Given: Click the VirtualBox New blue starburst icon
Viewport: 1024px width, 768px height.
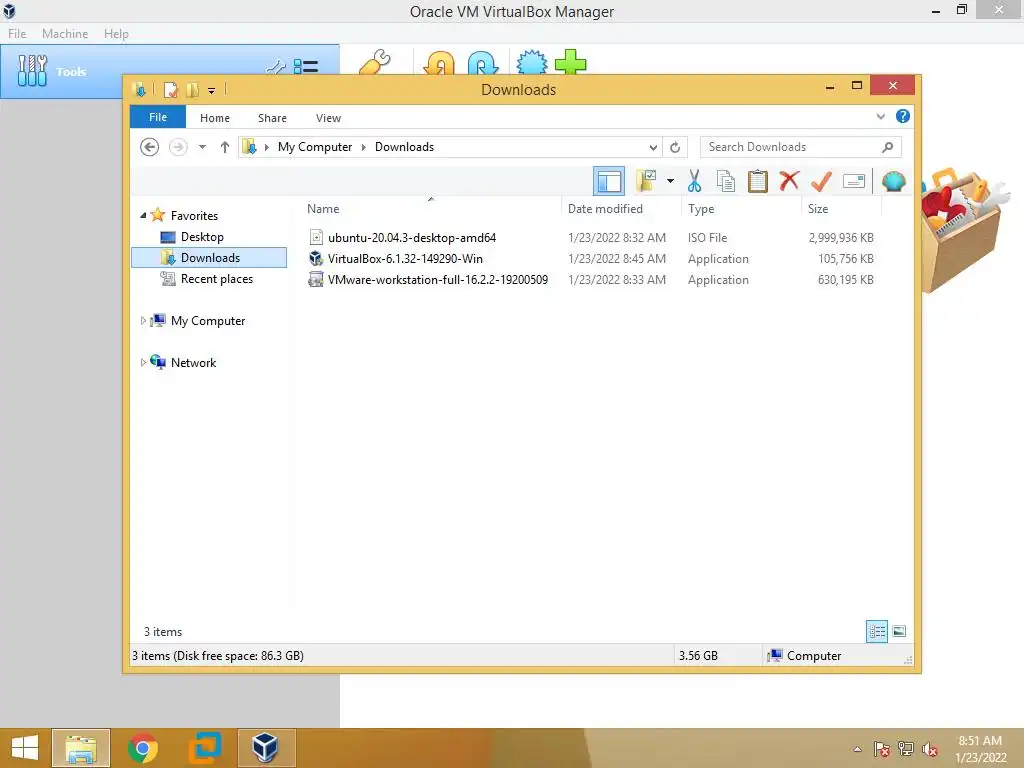Looking at the screenshot, I should click(x=532, y=63).
